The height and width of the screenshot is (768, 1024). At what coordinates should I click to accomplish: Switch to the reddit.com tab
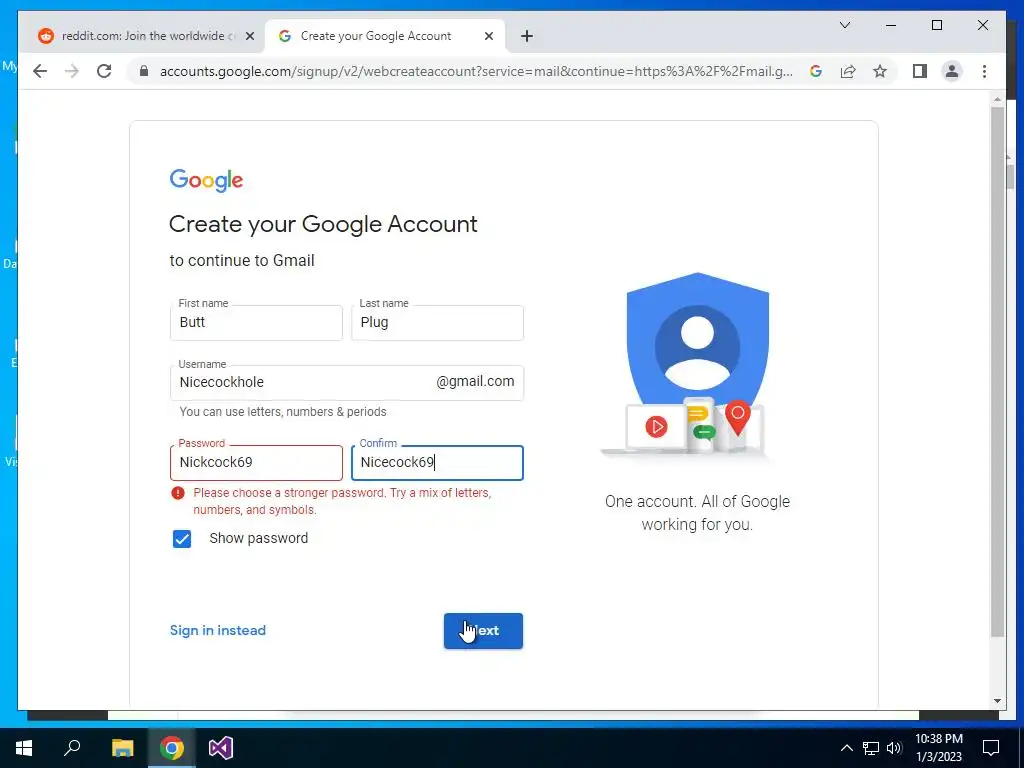(x=142, y=37)
